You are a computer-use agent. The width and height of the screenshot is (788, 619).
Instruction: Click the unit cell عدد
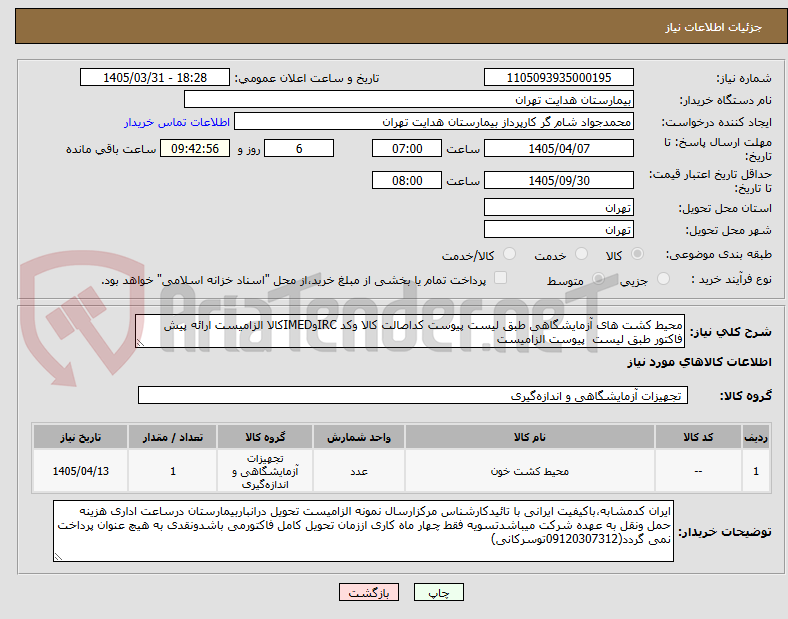[x=359, y=471]
